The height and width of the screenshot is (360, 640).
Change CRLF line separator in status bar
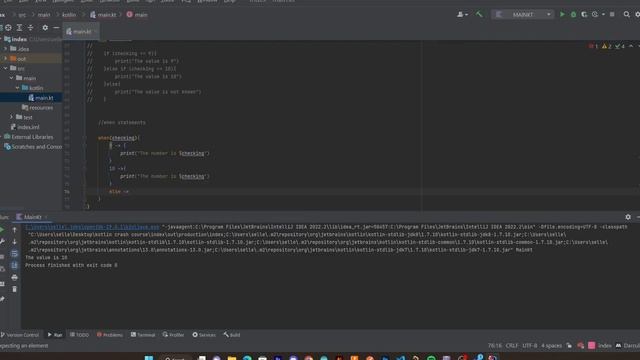[x=512, y=346]
